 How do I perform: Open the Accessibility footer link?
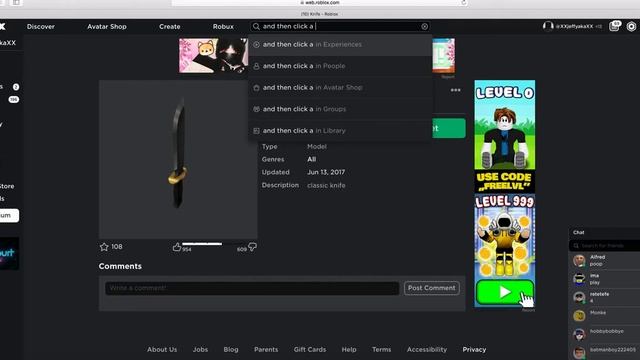[427, 350]
